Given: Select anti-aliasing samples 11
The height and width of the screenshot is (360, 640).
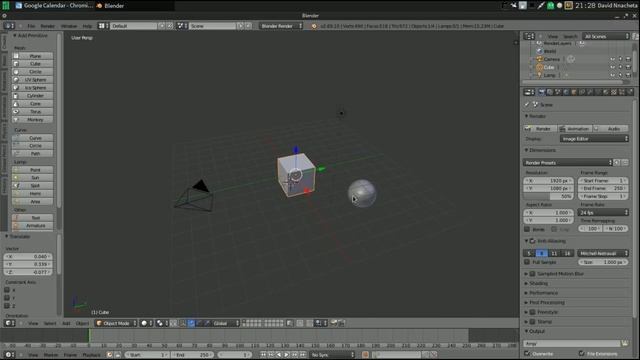Looking at the screenshot, I should point(554,253).
